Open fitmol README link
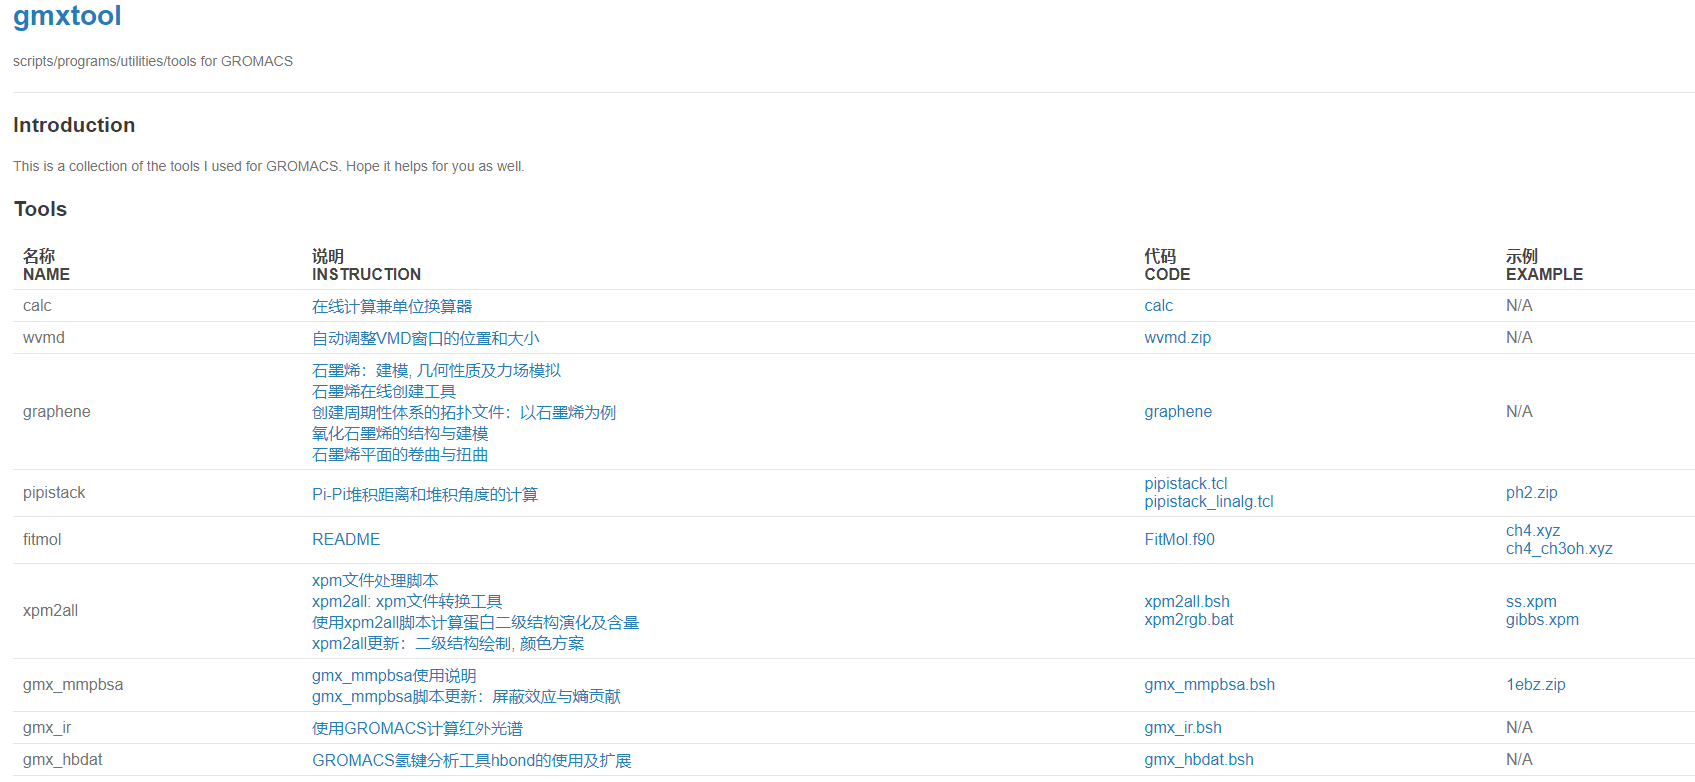 [346, 540]
